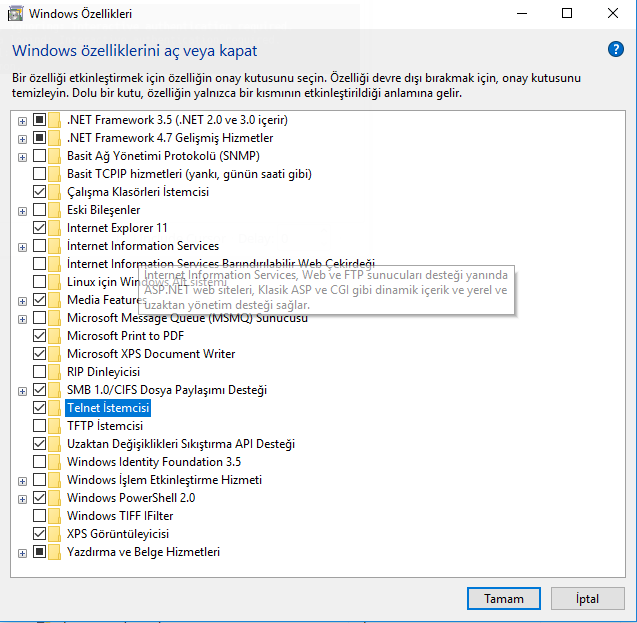Viewport: 637px width, 623px height.
Task: Enable the Internet Information Services checkbox
Action: pos(39,245)
